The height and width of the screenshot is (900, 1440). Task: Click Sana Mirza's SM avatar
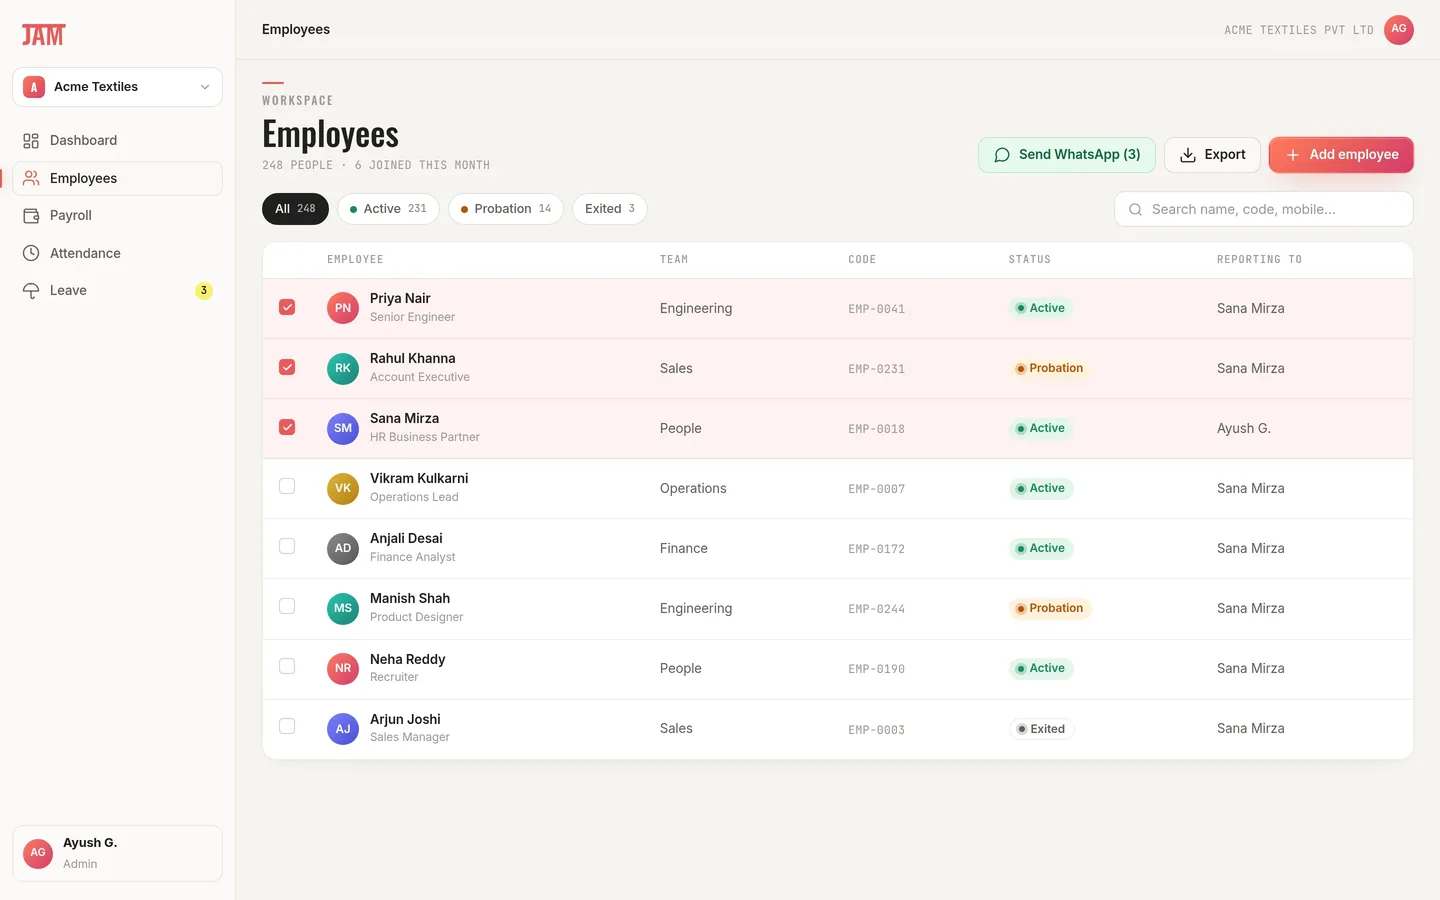(x=343, y=428)
